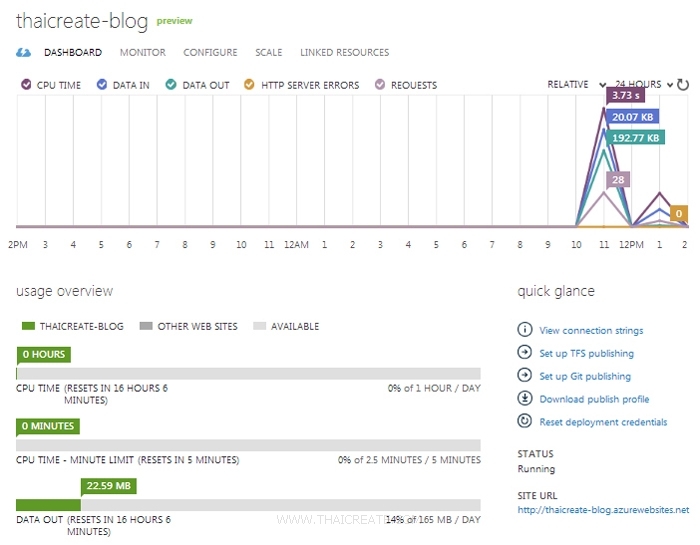700x545 pixels.
Task: Click the arrow icon beside Set up Git publishing
Action: coord(525,375)
